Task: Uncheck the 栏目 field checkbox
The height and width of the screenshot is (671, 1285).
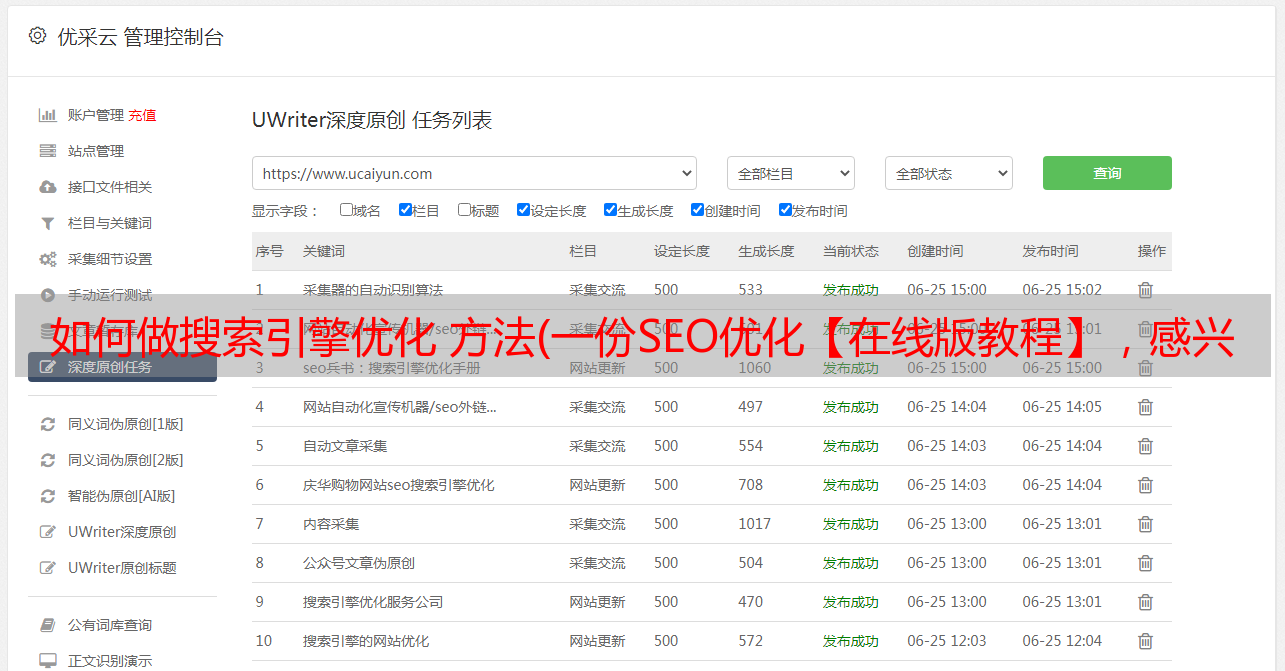Action: click(405, 210)
